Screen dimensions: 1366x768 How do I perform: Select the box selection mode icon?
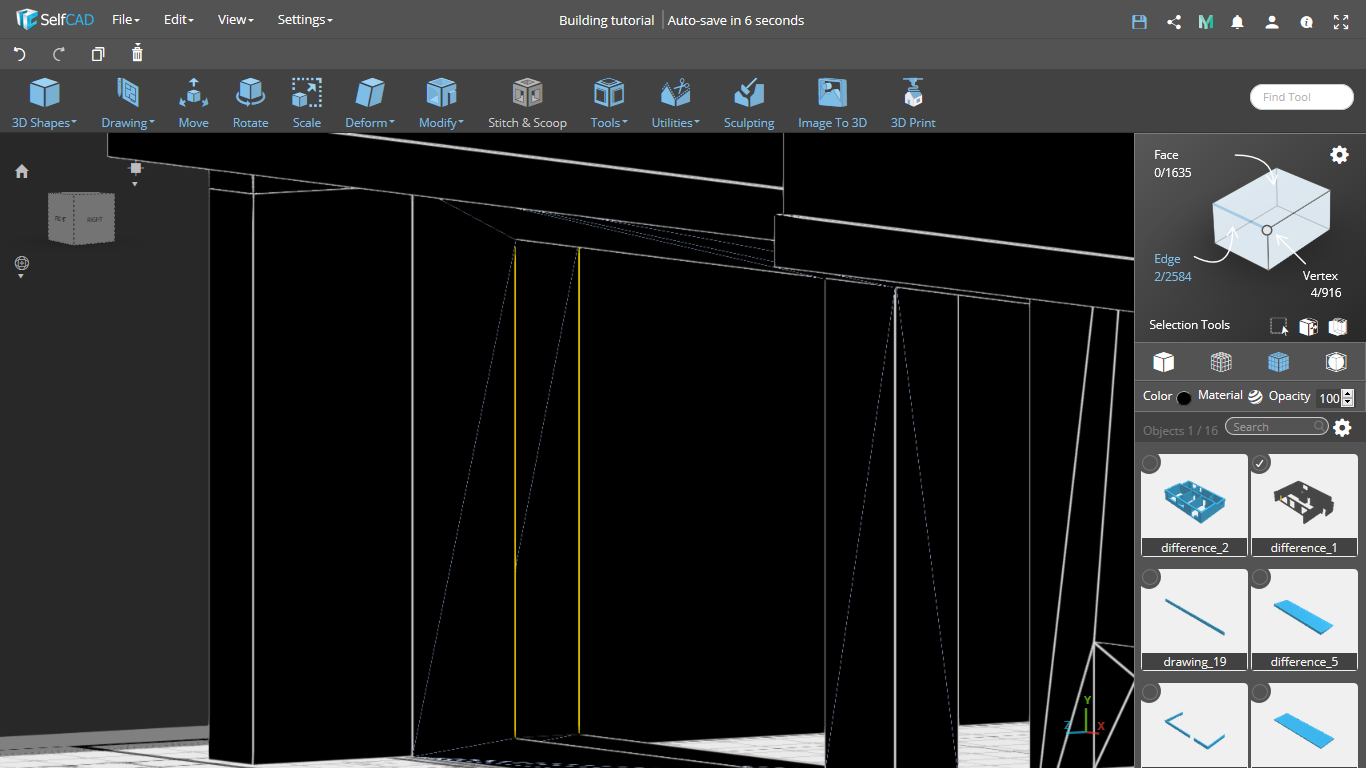(x=1338, y=326)
